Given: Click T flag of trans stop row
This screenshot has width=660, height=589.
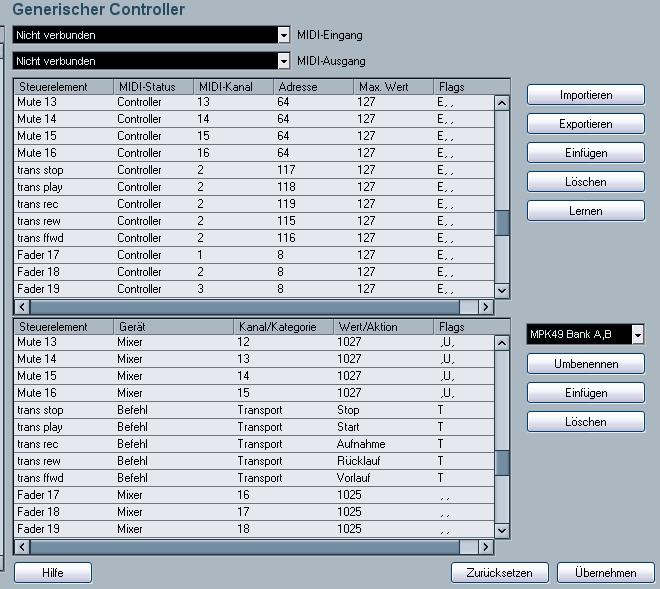Looking at the screenshot, I should [440, 410].
